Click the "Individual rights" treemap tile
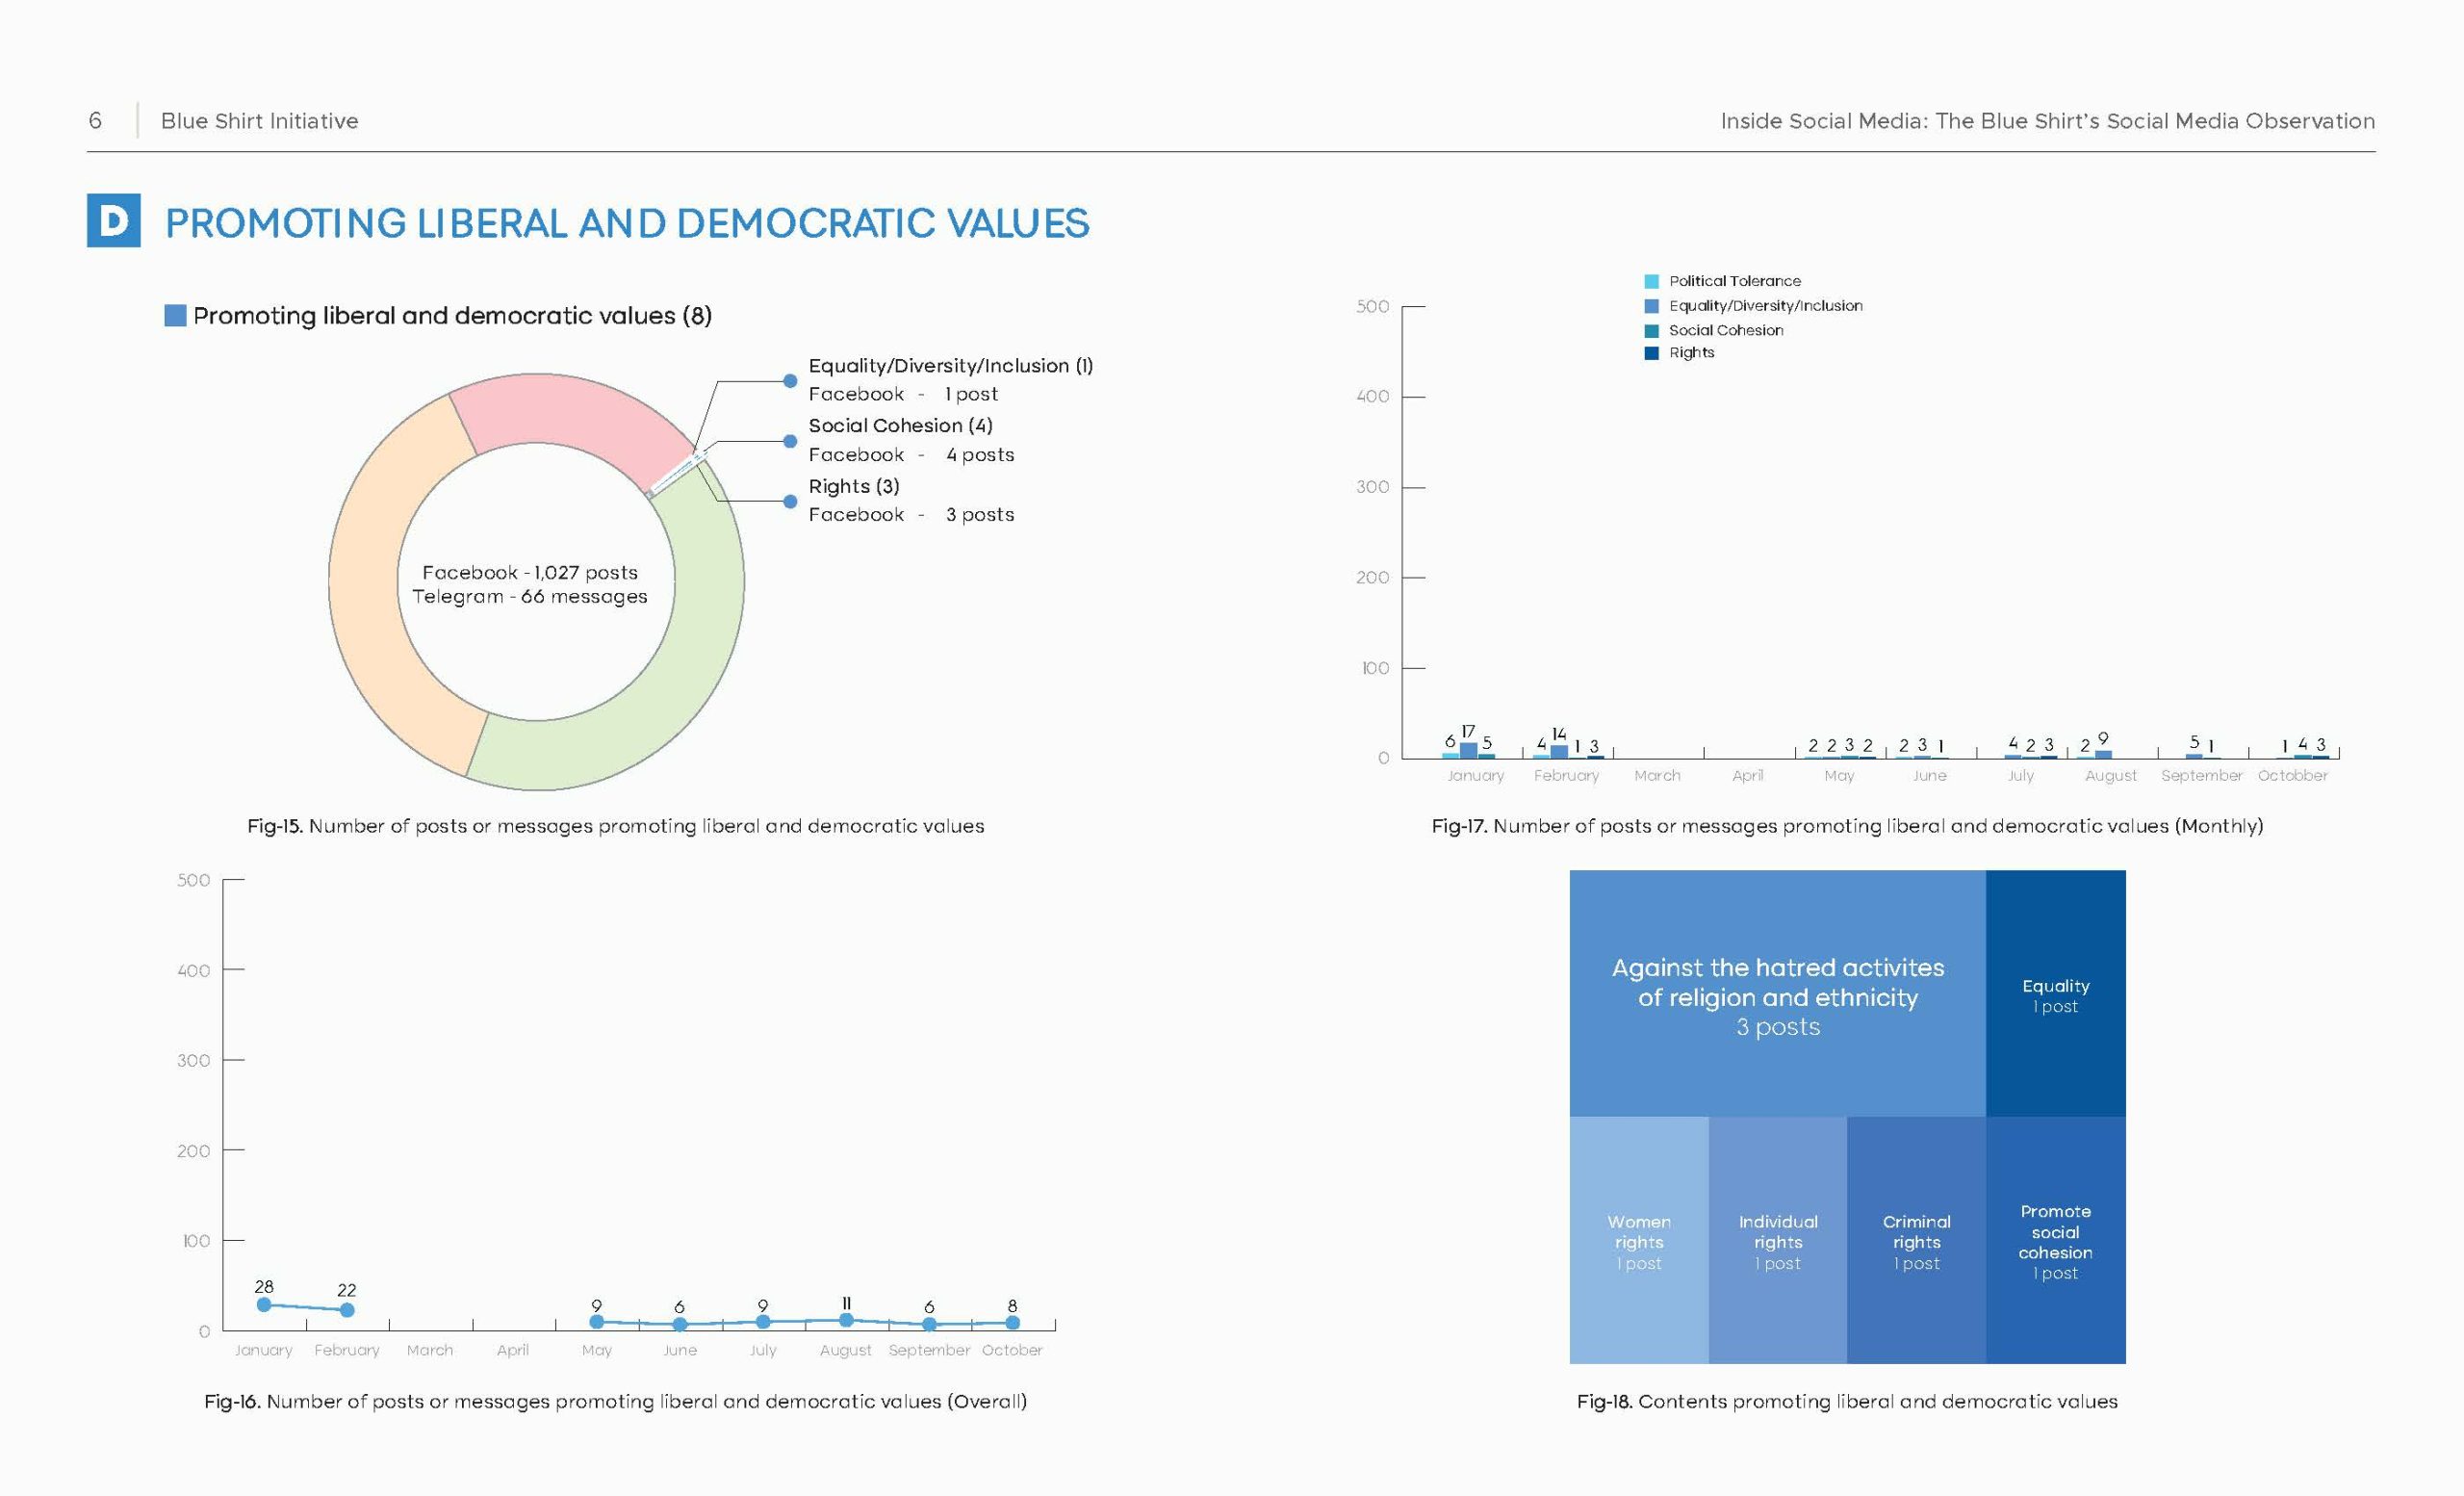2464x1496 pixels. [1778, 1240]
